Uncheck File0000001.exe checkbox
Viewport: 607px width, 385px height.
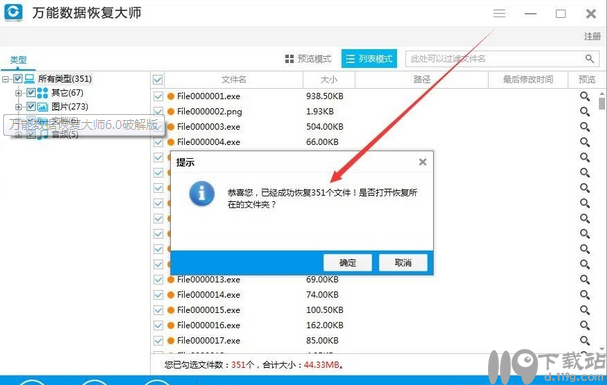[x=158, y=96]
